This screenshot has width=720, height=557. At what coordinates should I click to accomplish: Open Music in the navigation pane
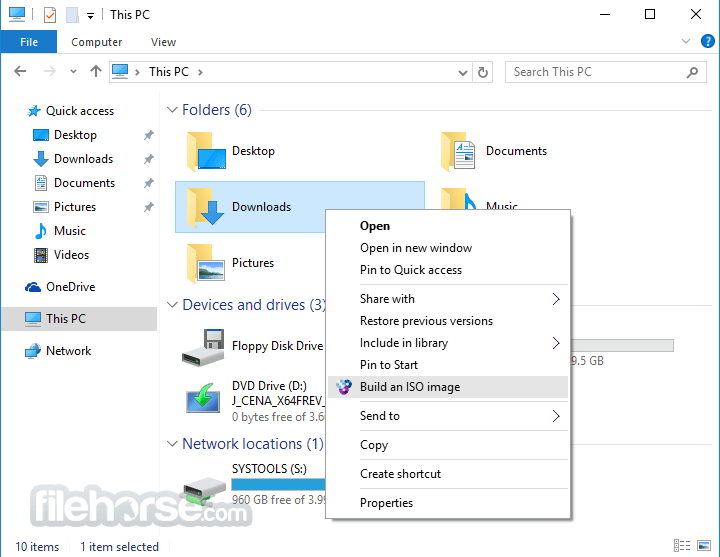tap(59, 231)
